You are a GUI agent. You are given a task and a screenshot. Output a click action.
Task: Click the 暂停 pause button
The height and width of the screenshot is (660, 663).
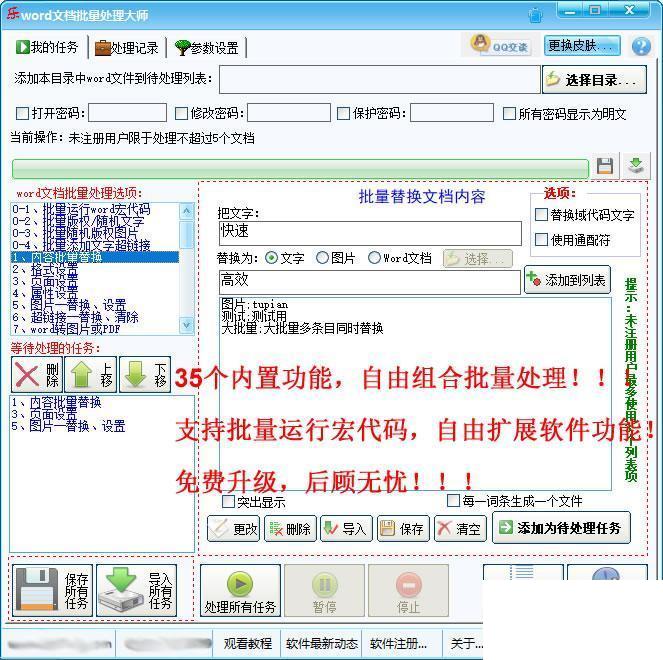[x=324, y=590]
